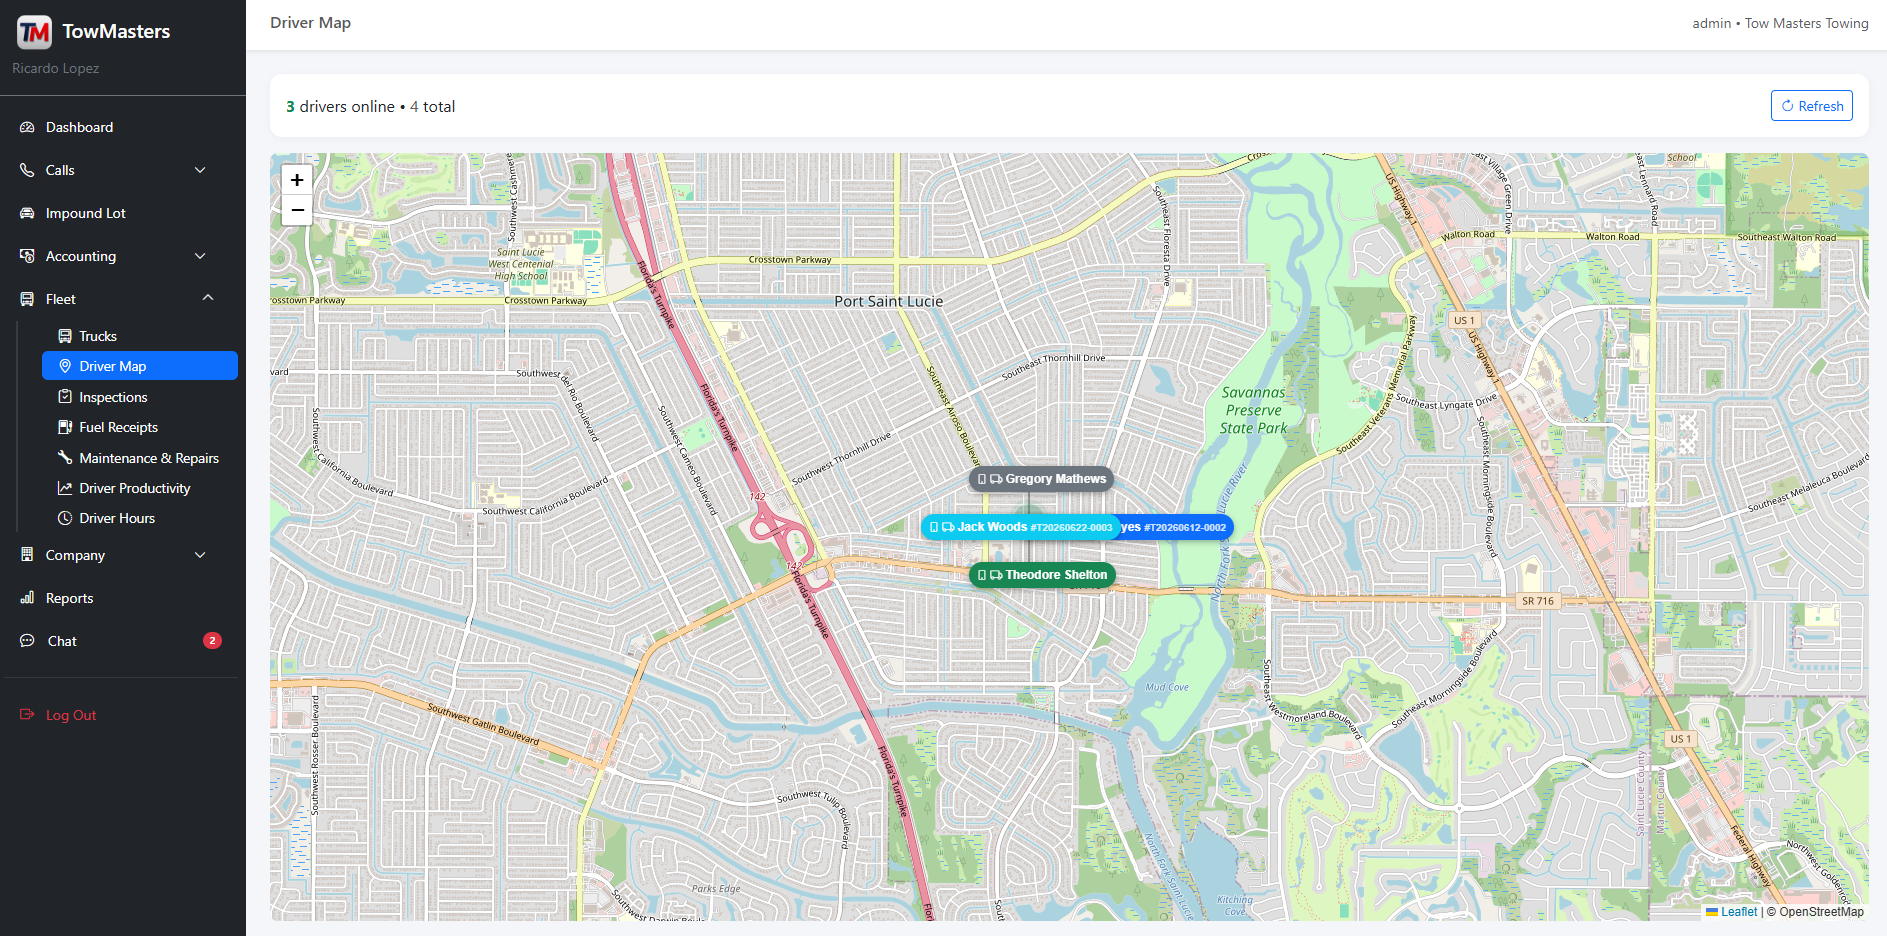Open Driver Productivity page
The width and height of the screenshot is (1887, 936).
pyautogui.click(x=140, y=488)
